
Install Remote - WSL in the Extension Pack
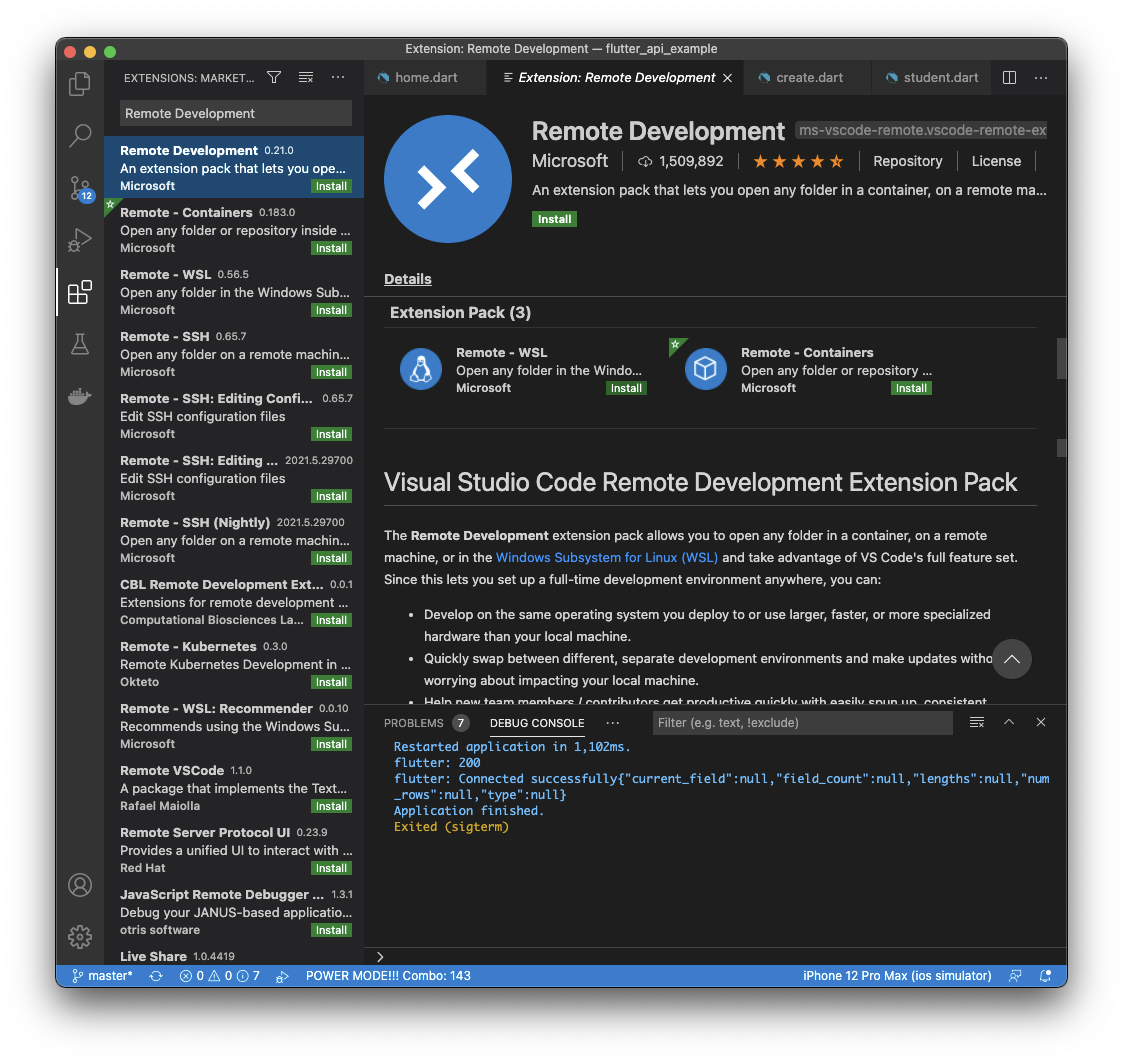[626, 388]
